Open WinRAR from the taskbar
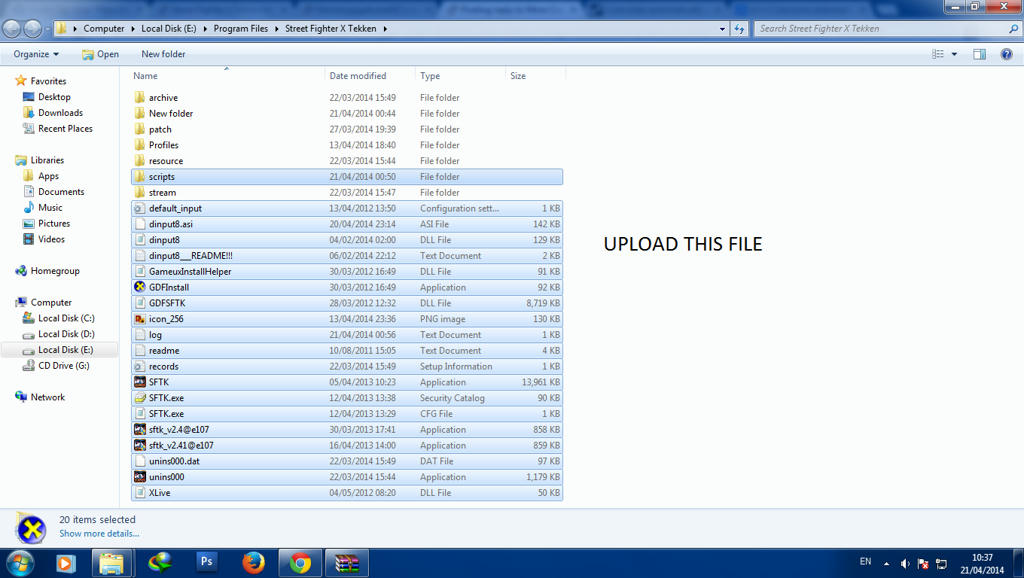 click(x=347, y=563)
